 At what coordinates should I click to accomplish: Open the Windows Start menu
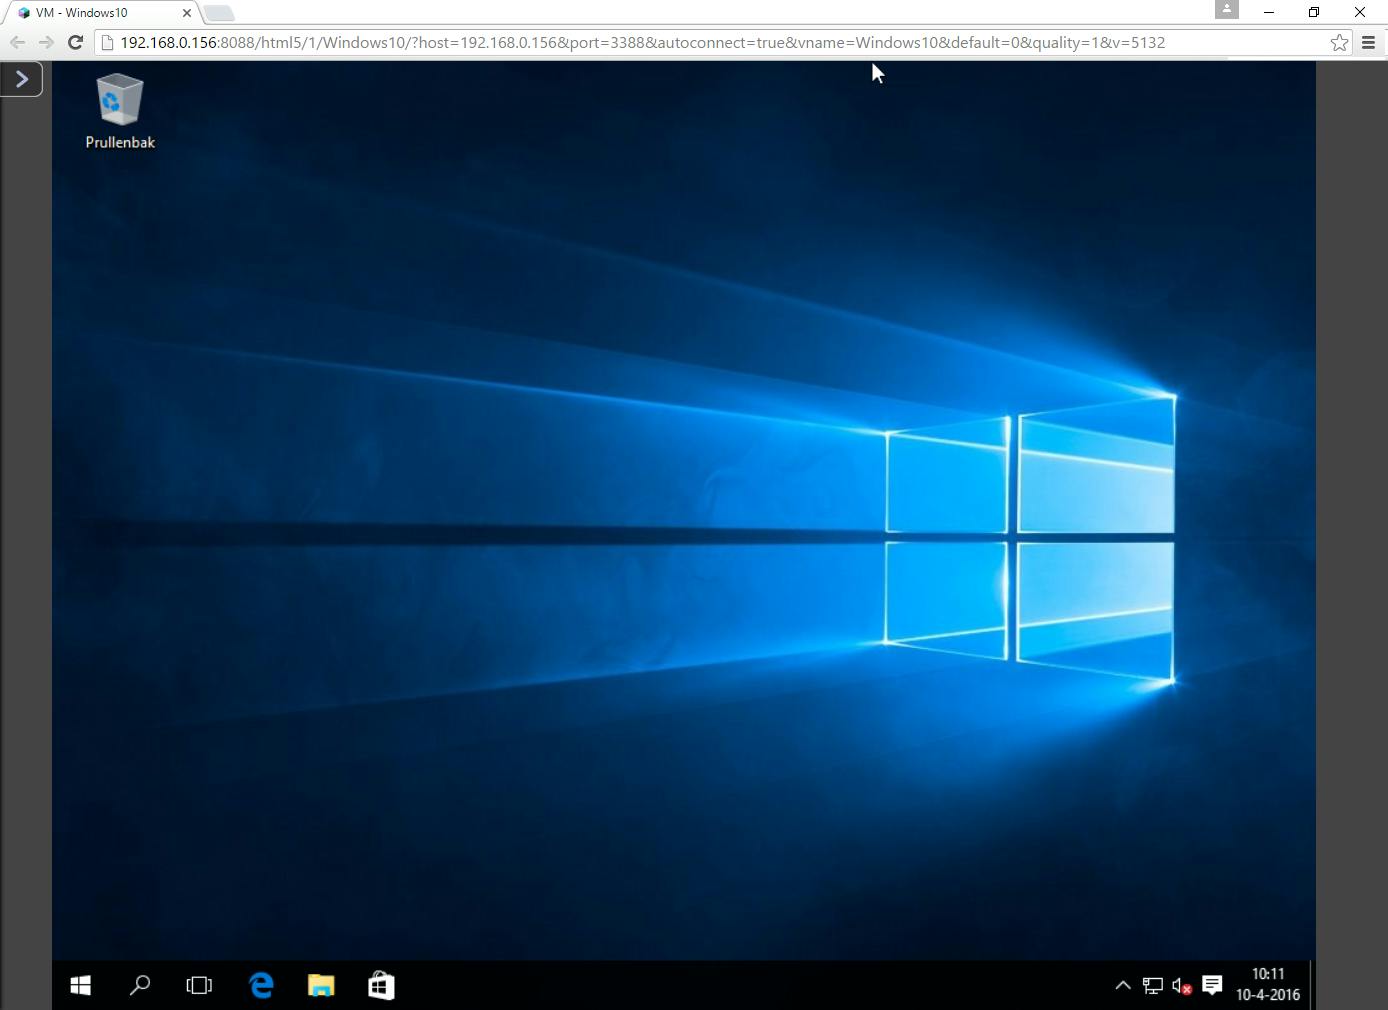(81, 986)
